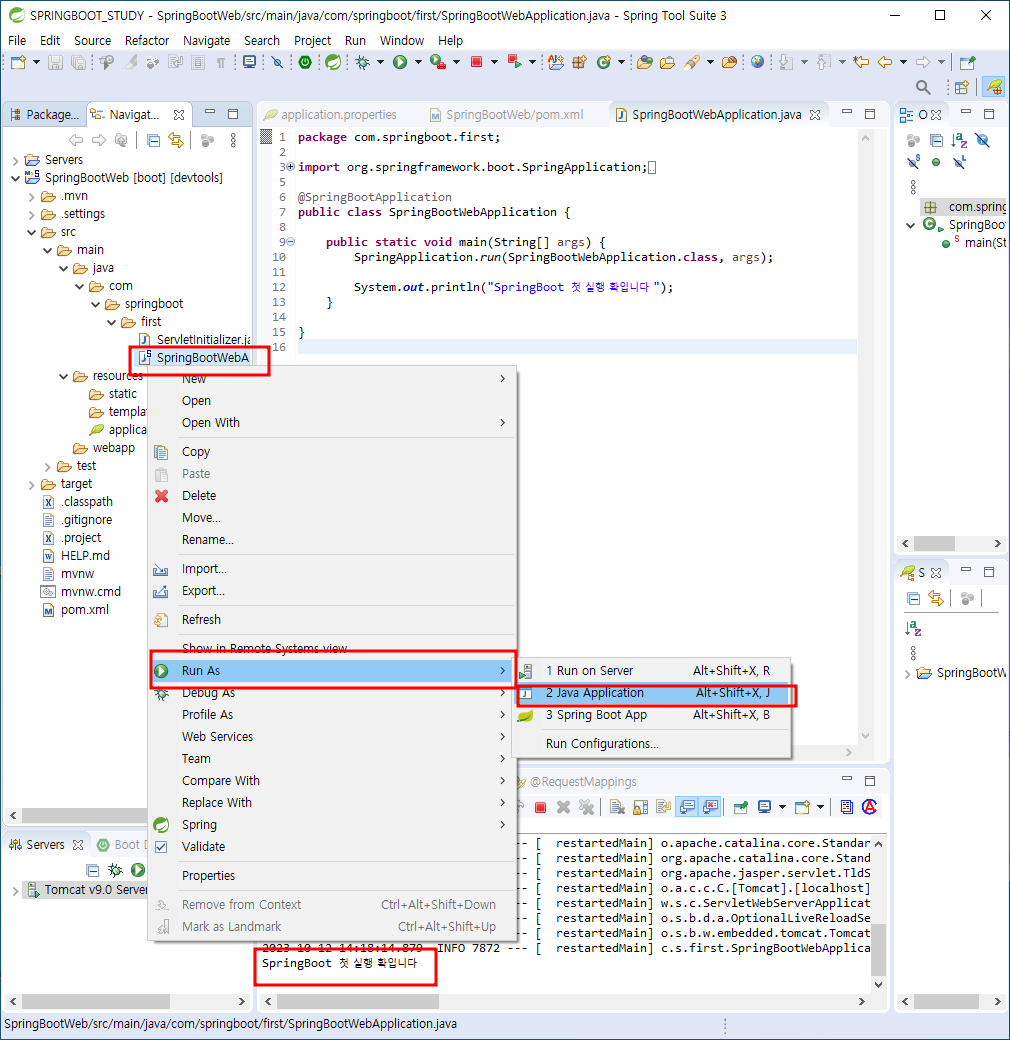Click the Boot Dashboard icon in toolbar
The height and width of the screenshot is (1040, 1010).
tap(305, 62)
